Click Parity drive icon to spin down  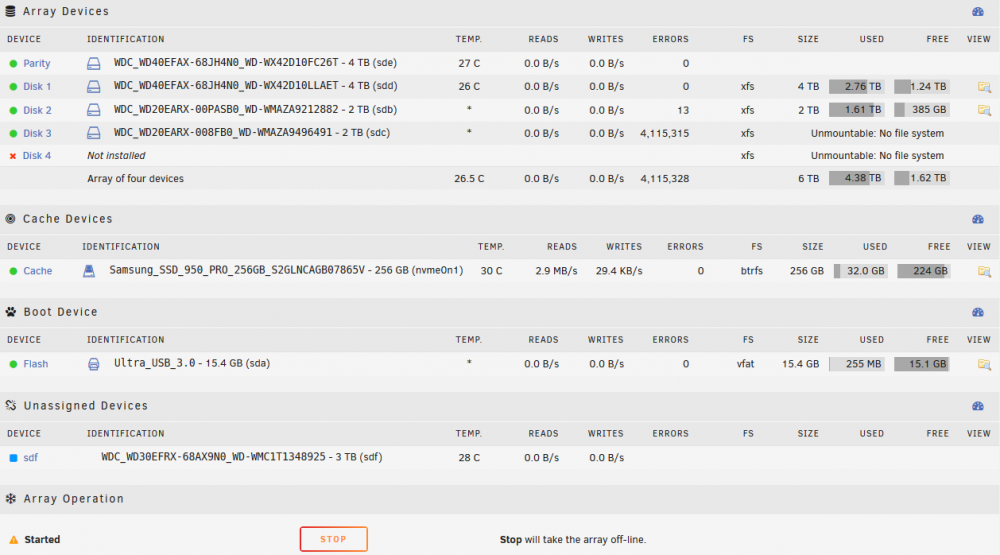point(94,63)
